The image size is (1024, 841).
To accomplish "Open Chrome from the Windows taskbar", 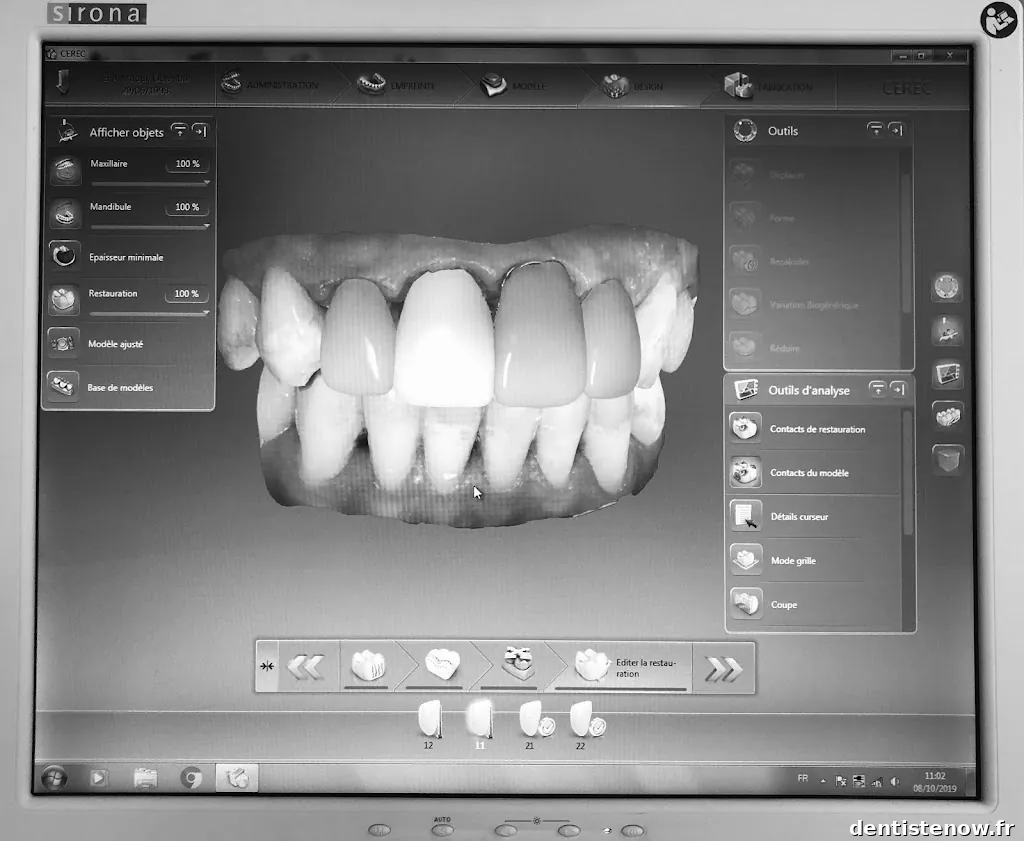I will click(x=191, y=777).
